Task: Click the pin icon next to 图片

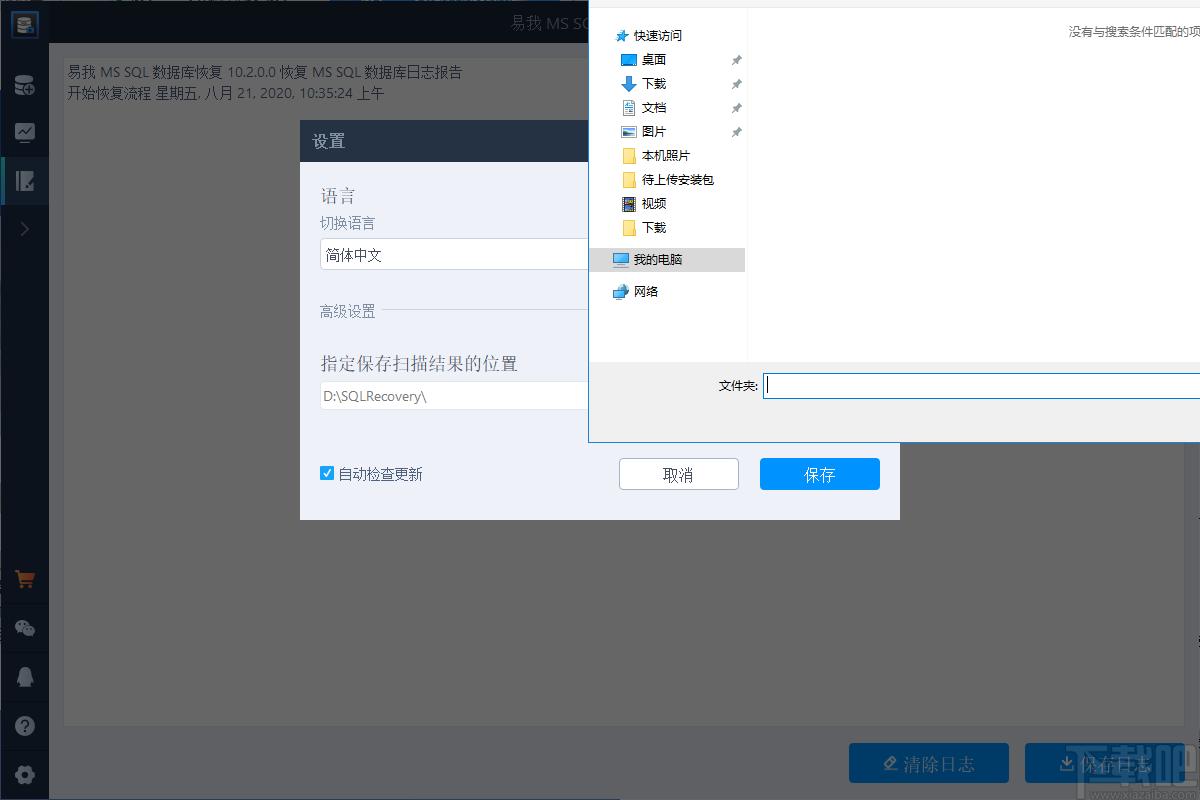Action: pyautogui.click(x=736, y=132)
